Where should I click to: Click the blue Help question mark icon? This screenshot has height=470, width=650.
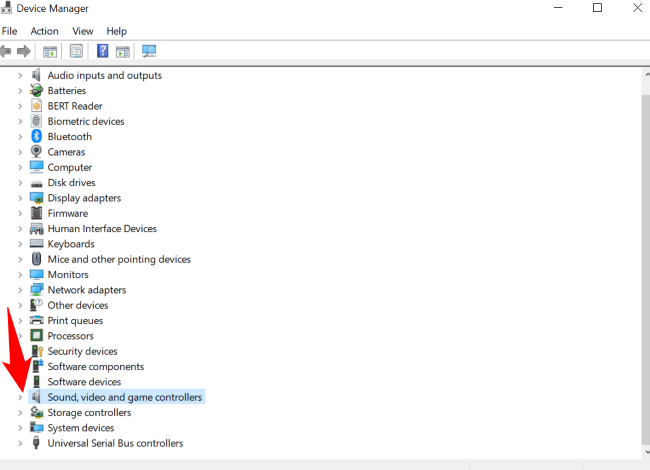pyautogui.click(x=102, y=51)
